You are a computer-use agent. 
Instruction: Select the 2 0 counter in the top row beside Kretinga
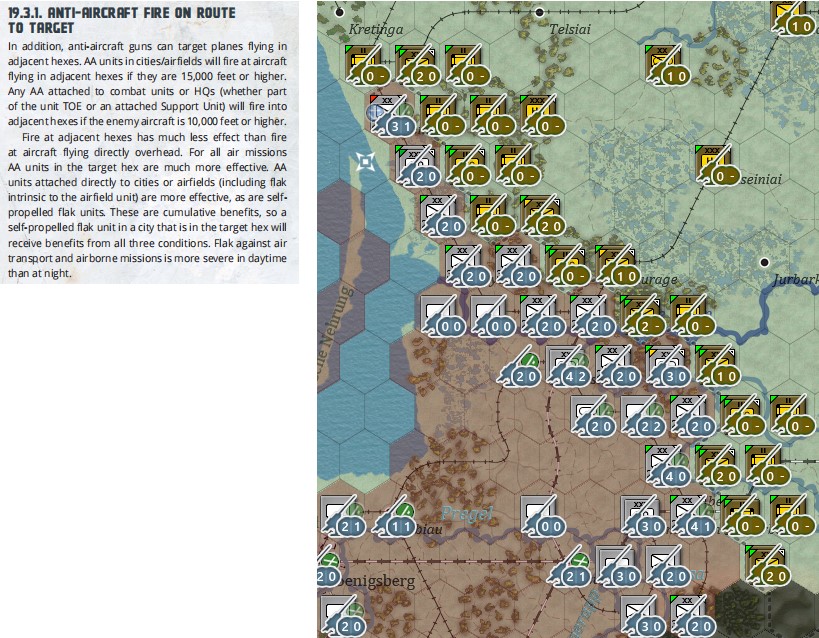pos(416,64)
